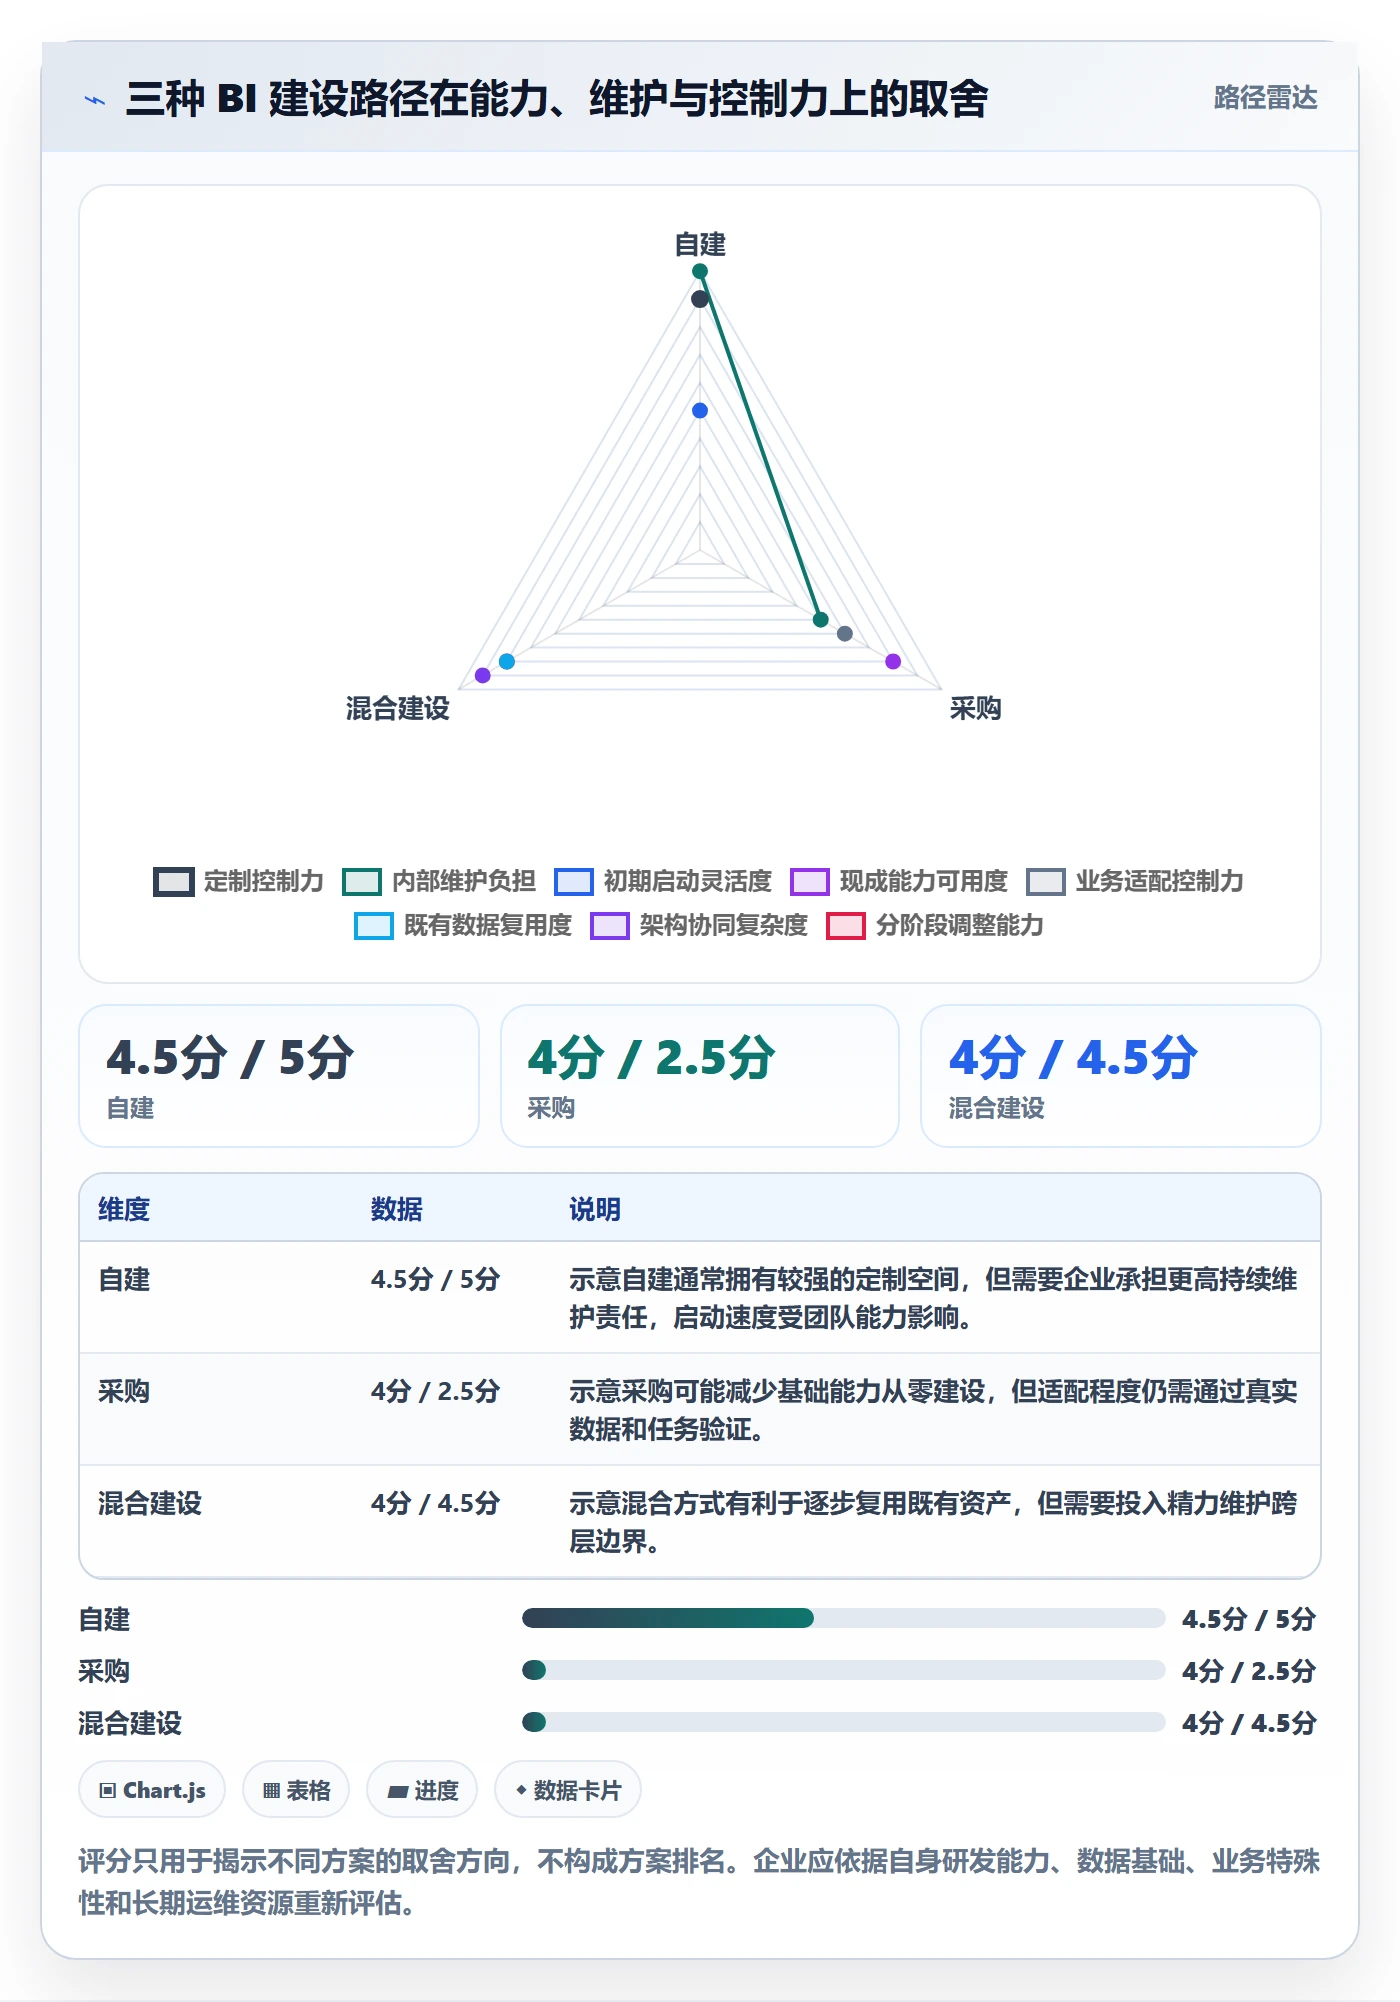Click the 维度 column header
The width and height of the screenshot is (1400, 2002).
click(x=124, y=1209)
